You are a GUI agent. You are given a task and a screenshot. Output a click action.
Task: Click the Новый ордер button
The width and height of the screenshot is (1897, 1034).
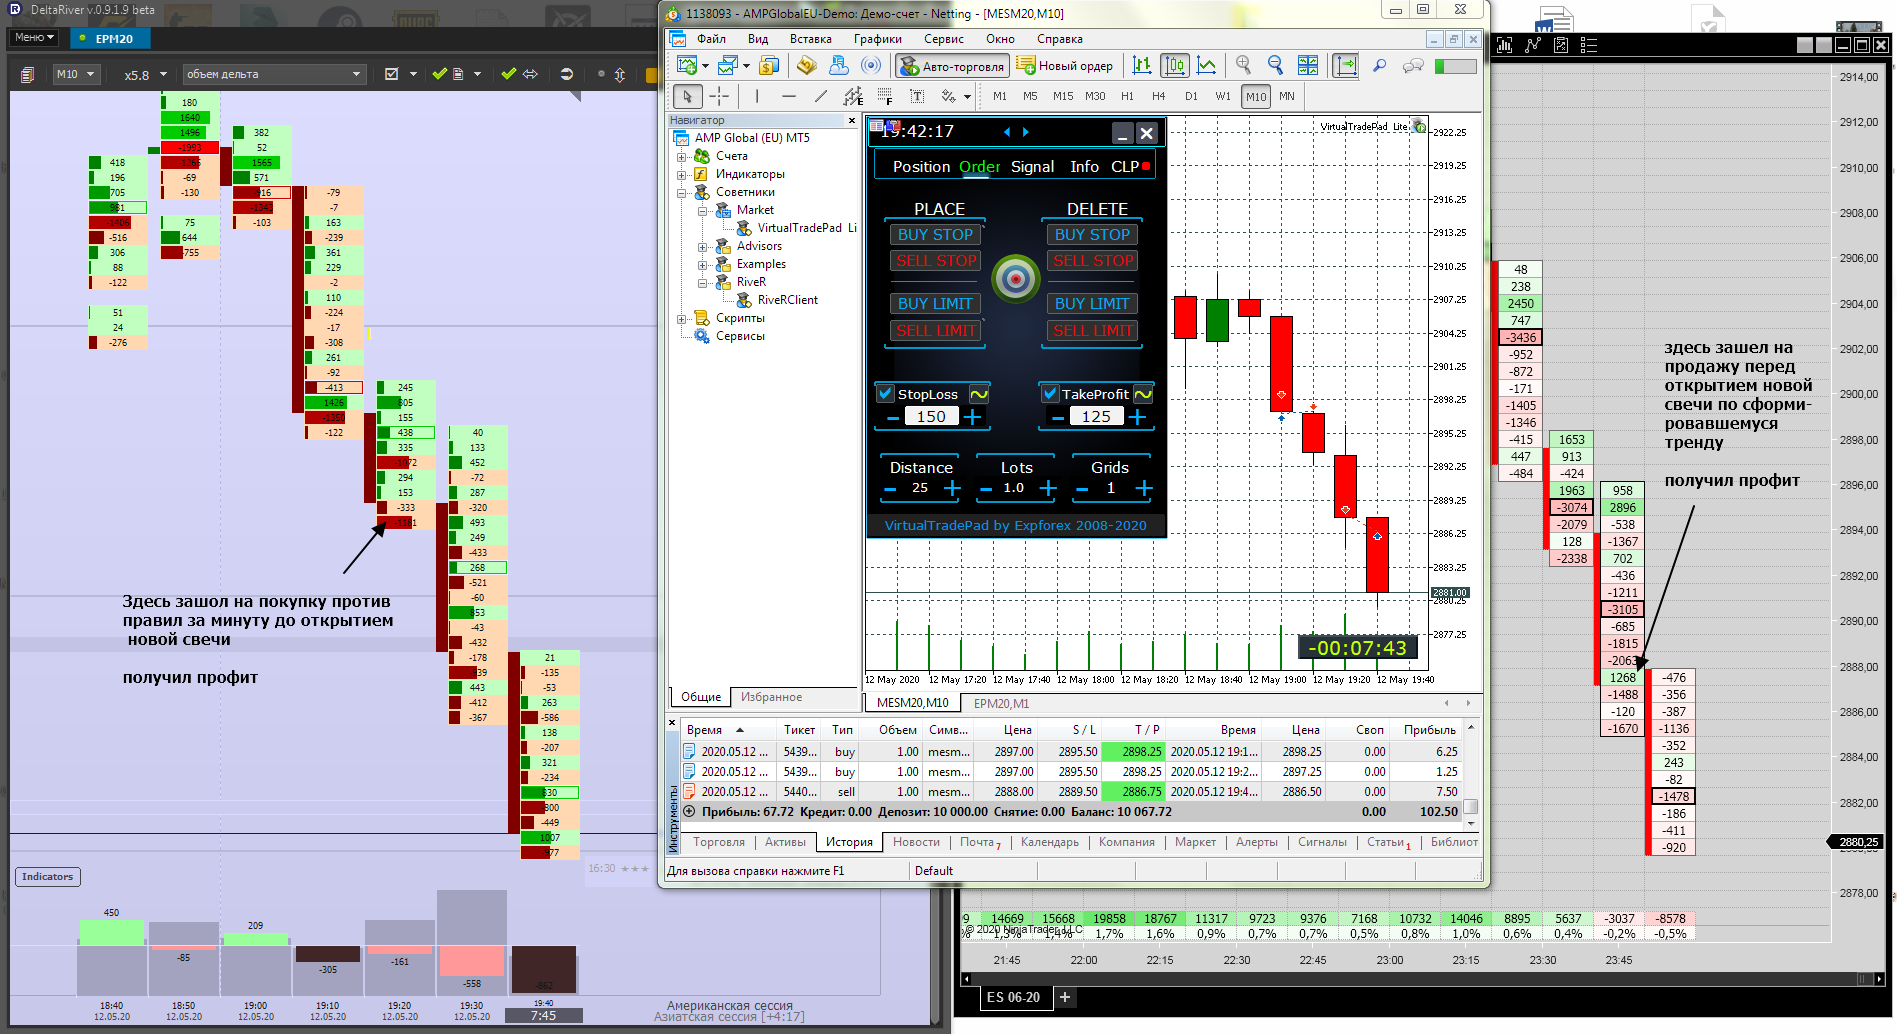coord(1064,66)
